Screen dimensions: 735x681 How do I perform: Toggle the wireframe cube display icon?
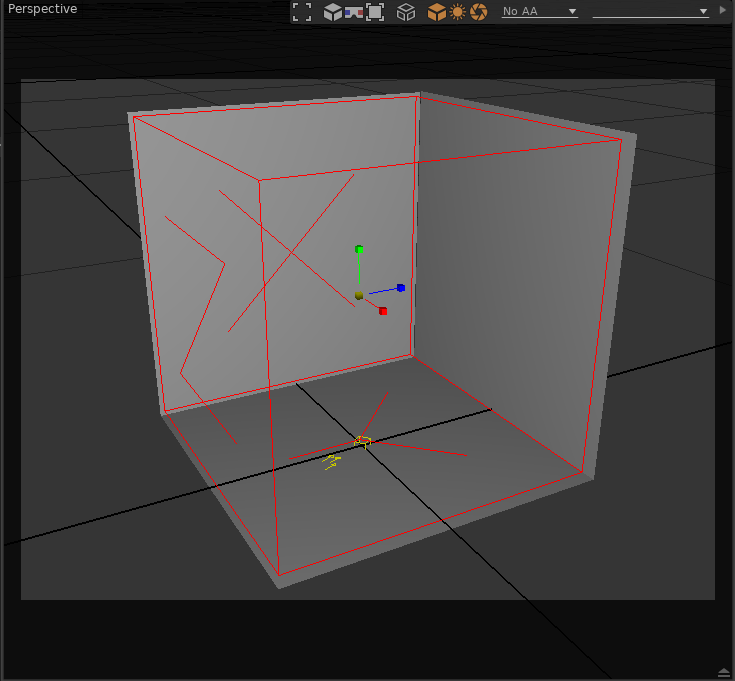406,12
